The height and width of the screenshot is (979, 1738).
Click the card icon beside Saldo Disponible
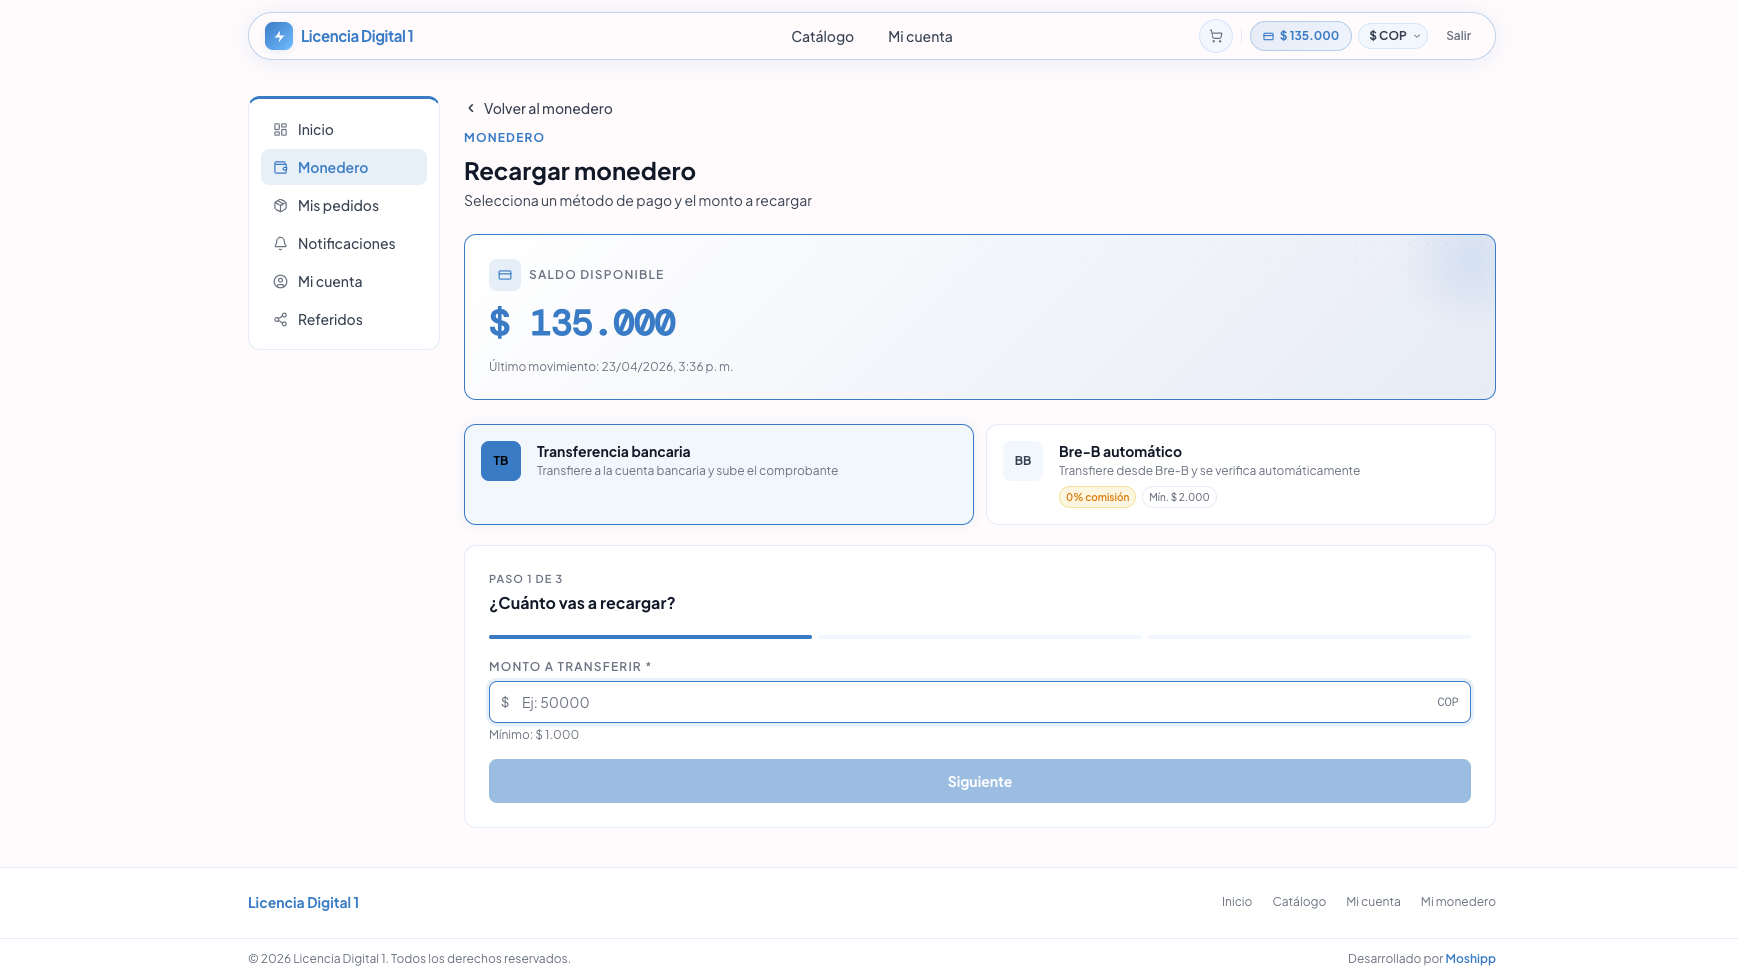tap(505, 275)
